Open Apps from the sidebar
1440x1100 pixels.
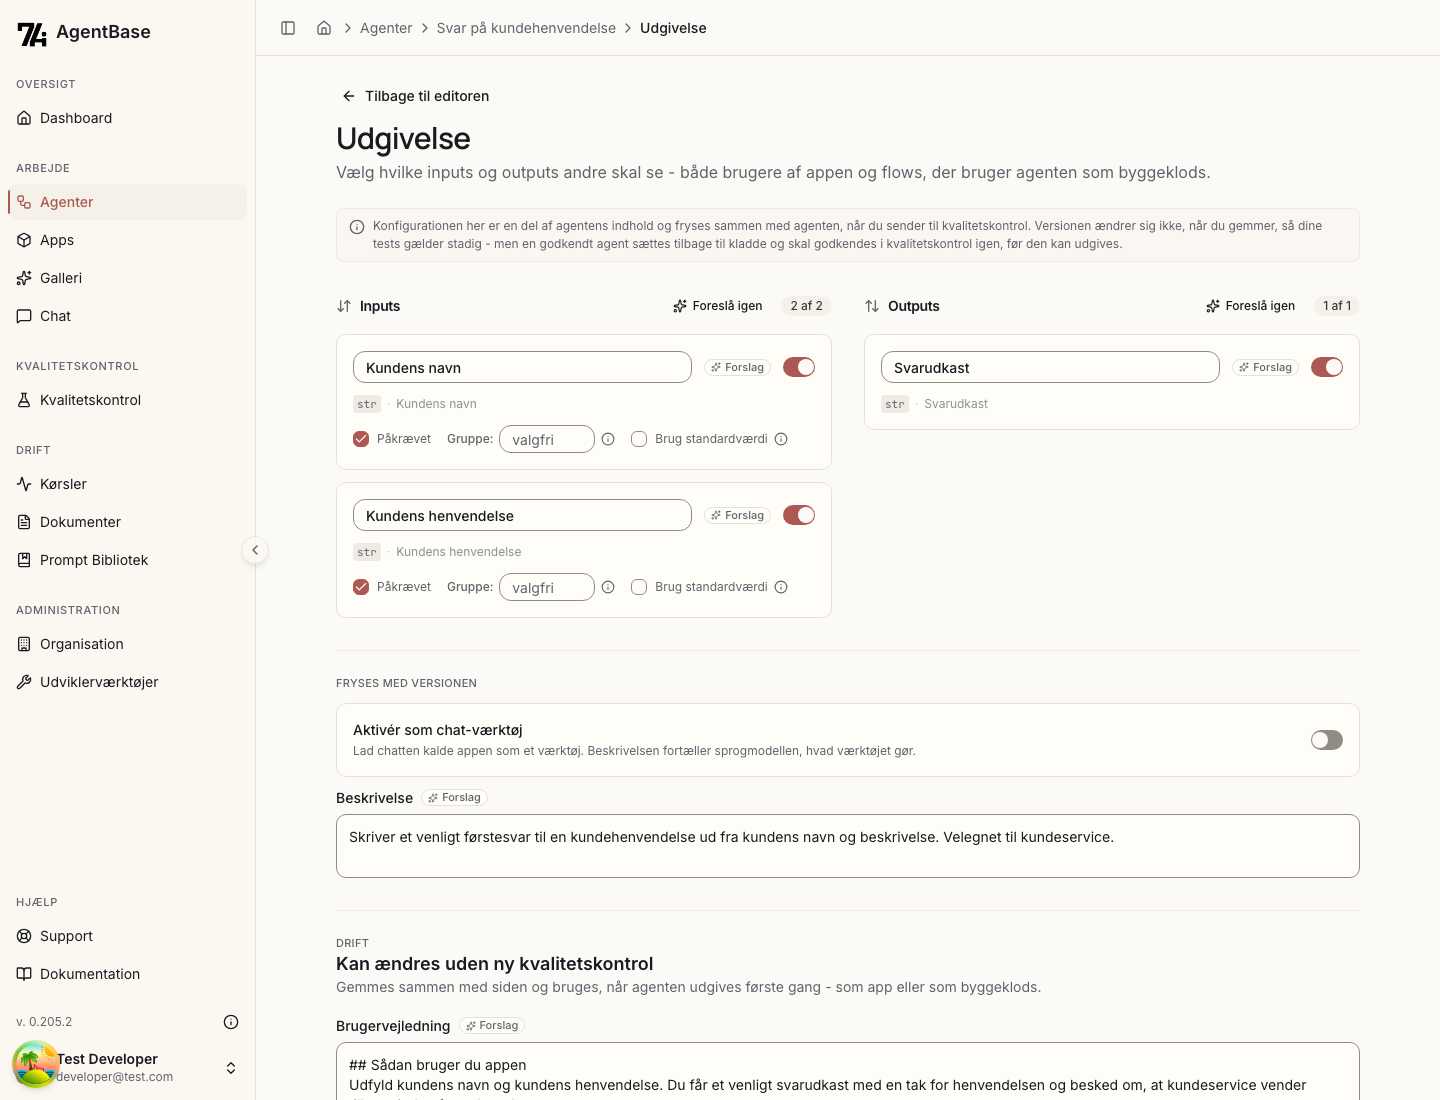pos(127,240)
